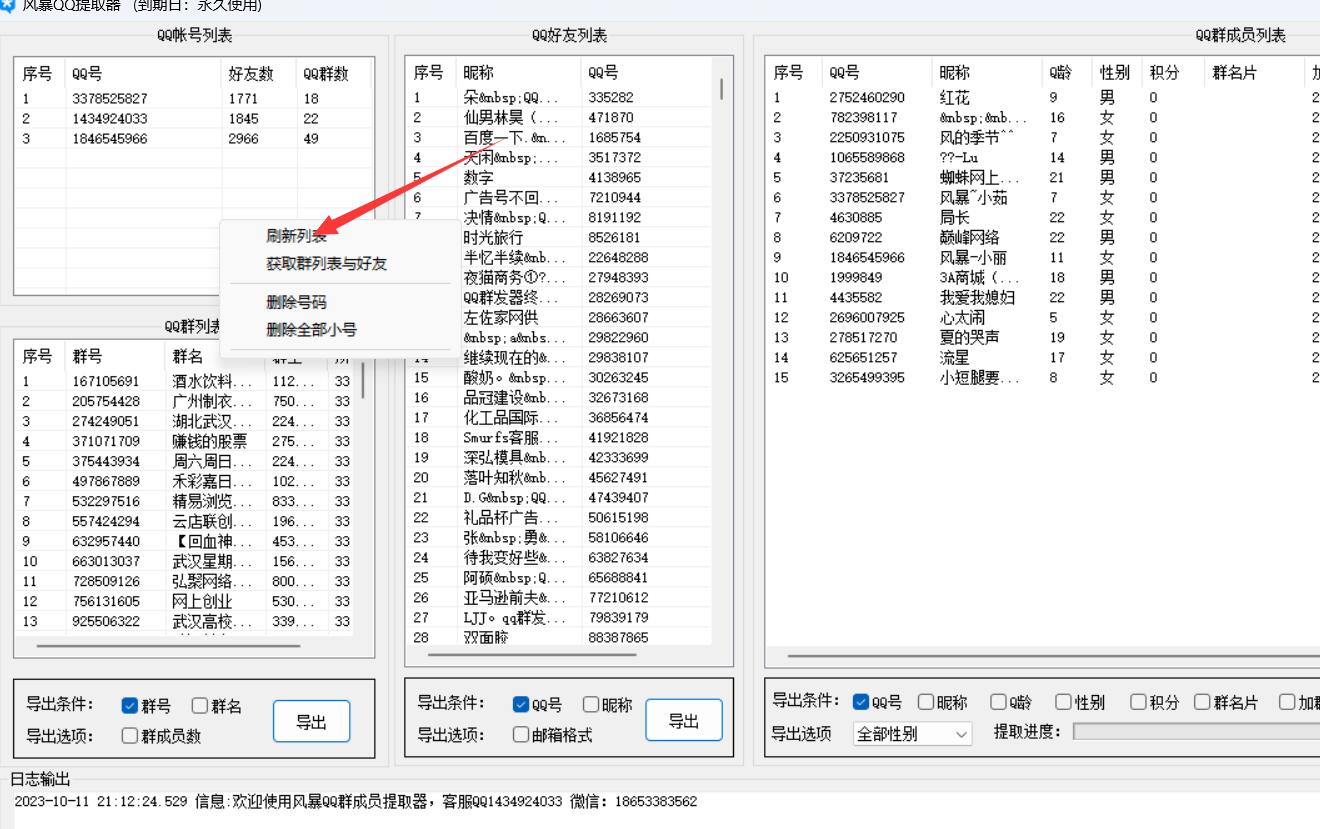Click 性别 column header in member list
1320x829 pixels.
point(1117,73)
